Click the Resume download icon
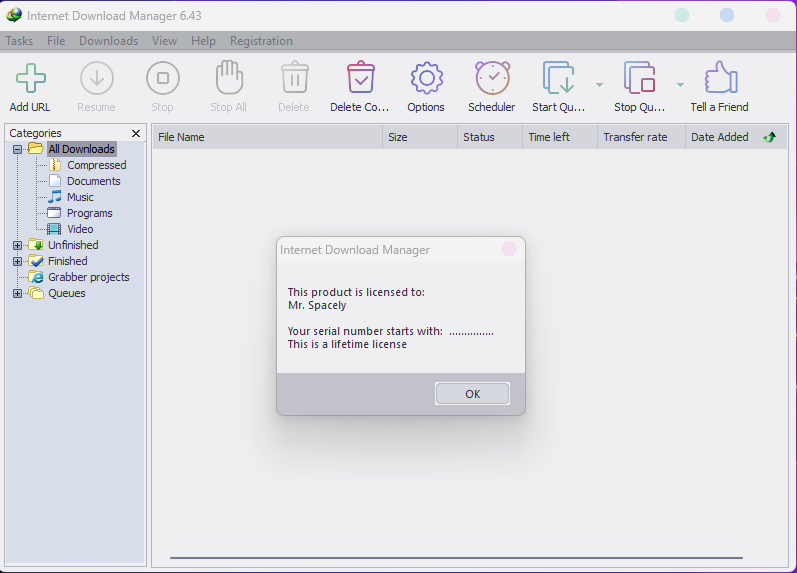 [x=97, y=78]
